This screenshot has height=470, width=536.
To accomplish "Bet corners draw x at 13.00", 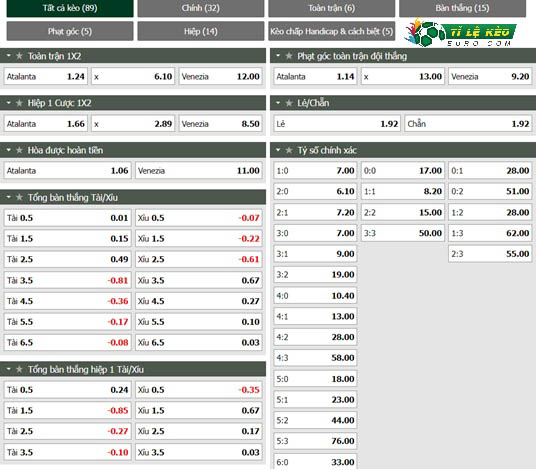I will point(403,76).
